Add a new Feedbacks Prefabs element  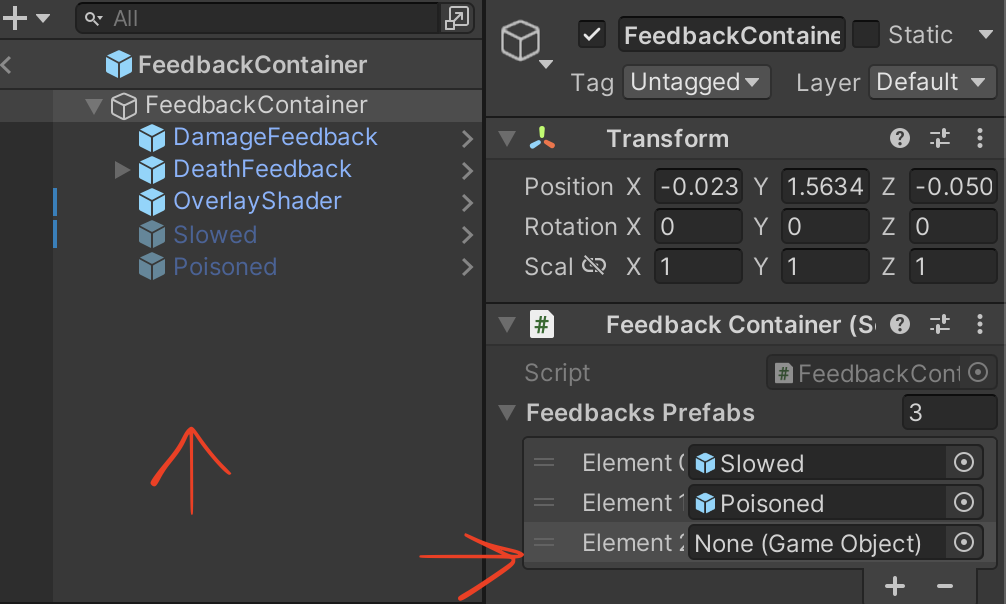click(x=895, y=586)
